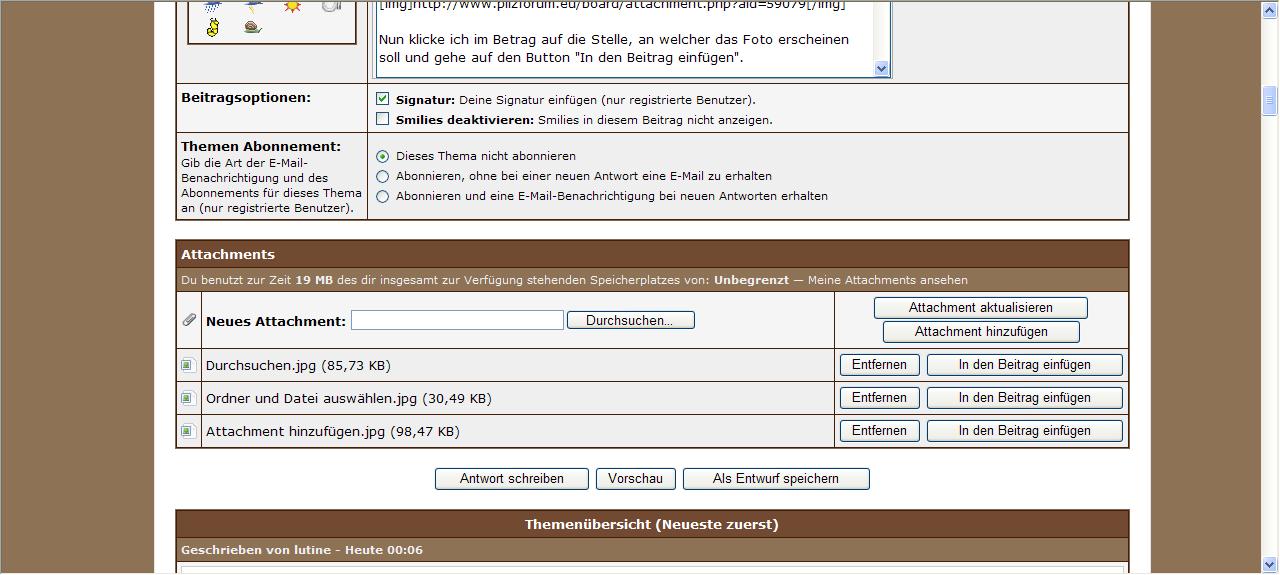Click the paperclip attachment icon
Screen dimensions: 1280x575
click(189, 320)
